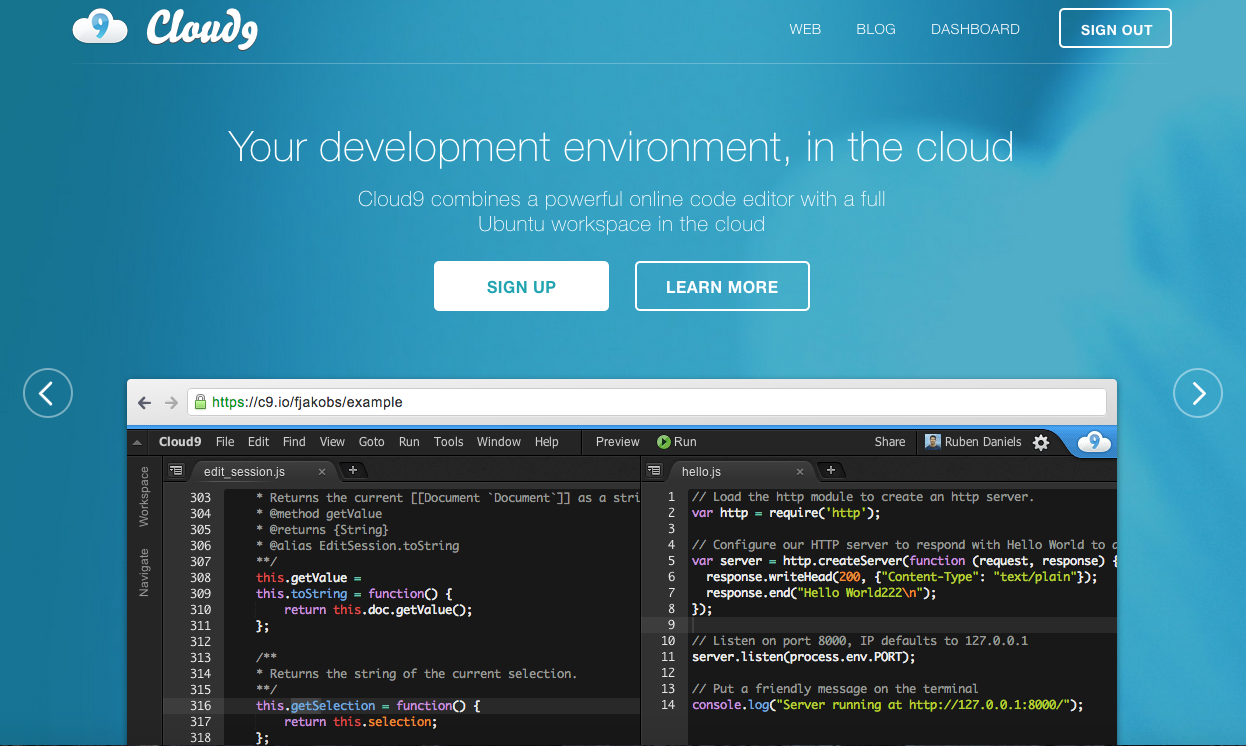Open the Edit menu

coord(259,442)
